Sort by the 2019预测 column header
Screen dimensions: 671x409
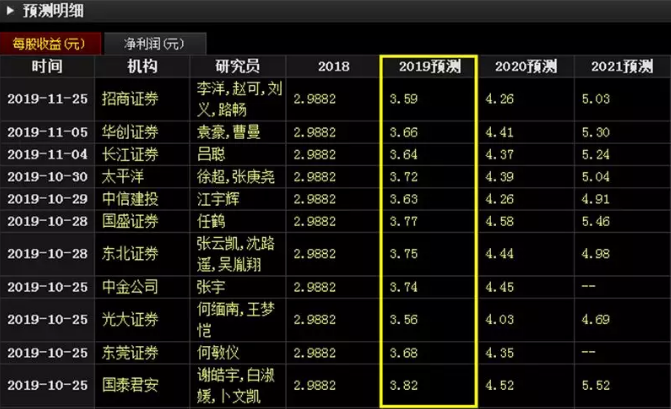click(430, 66)
